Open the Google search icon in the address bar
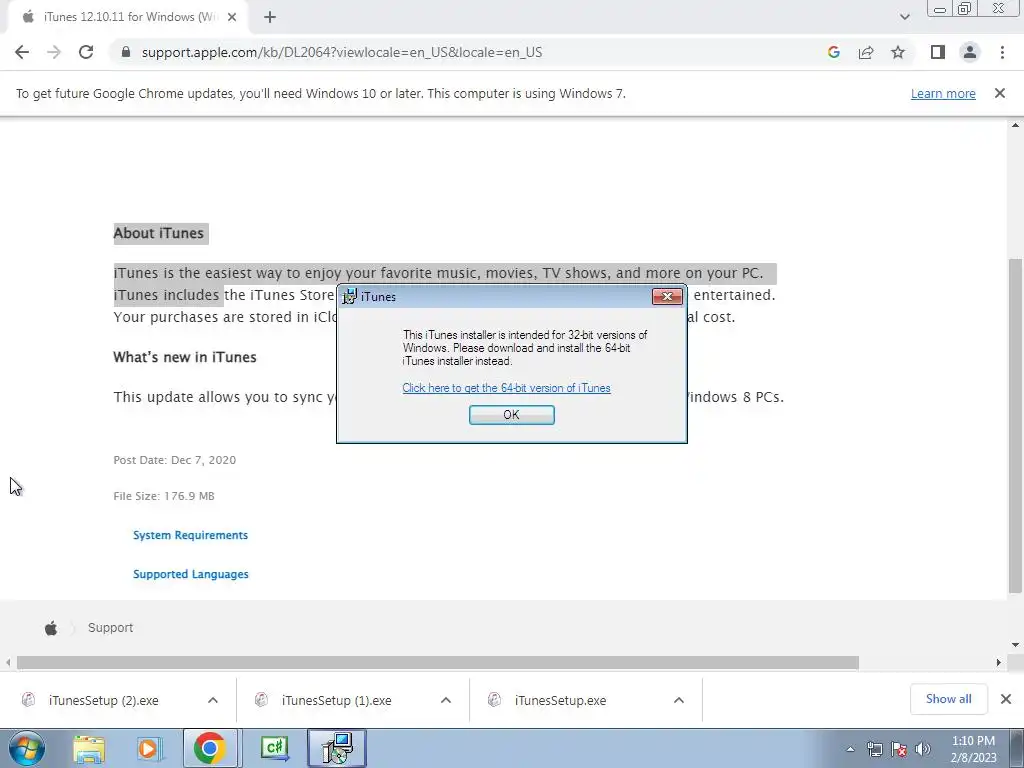 click(833, 52)
